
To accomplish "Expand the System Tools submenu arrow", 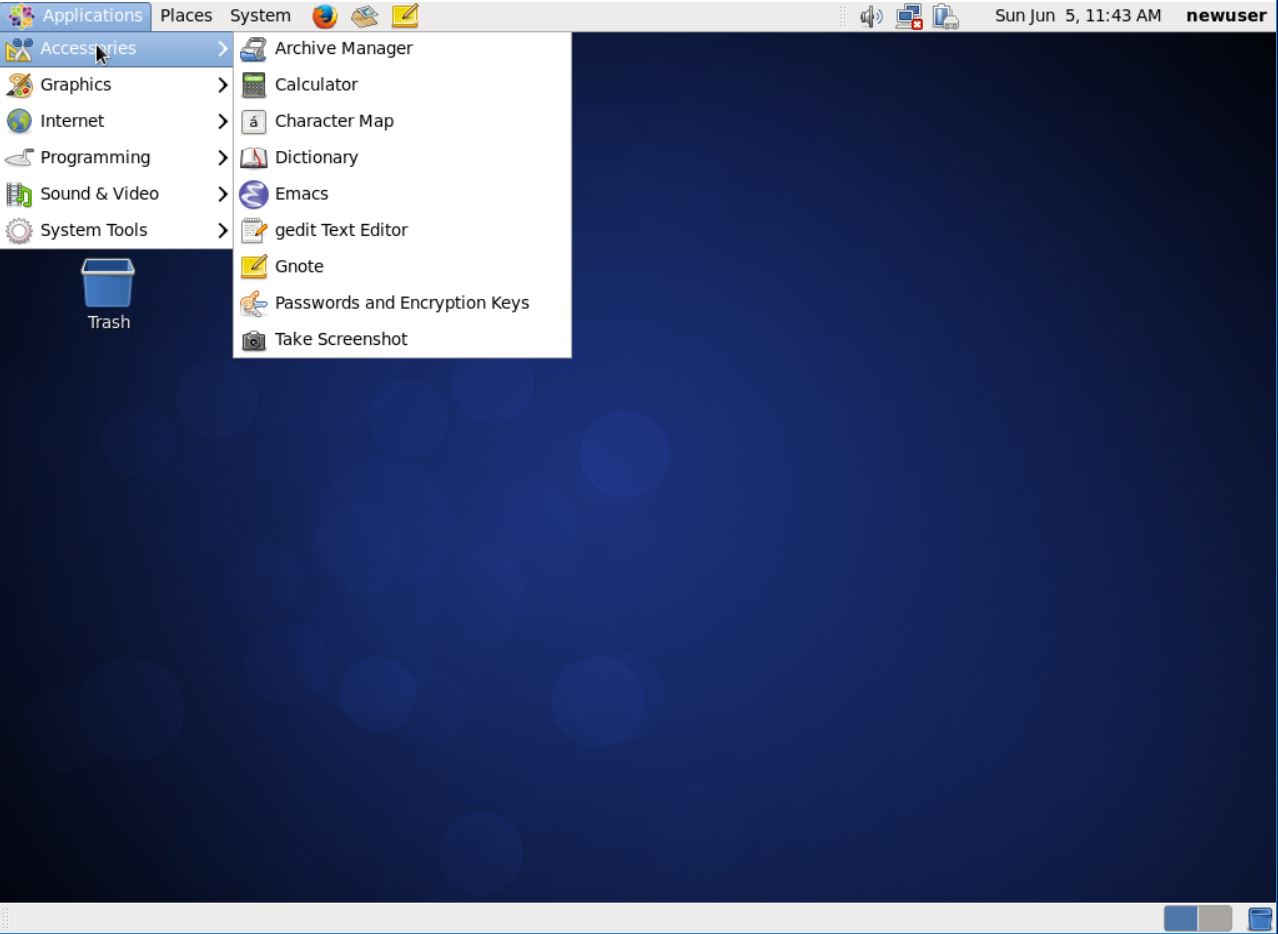I will [223, 231].
